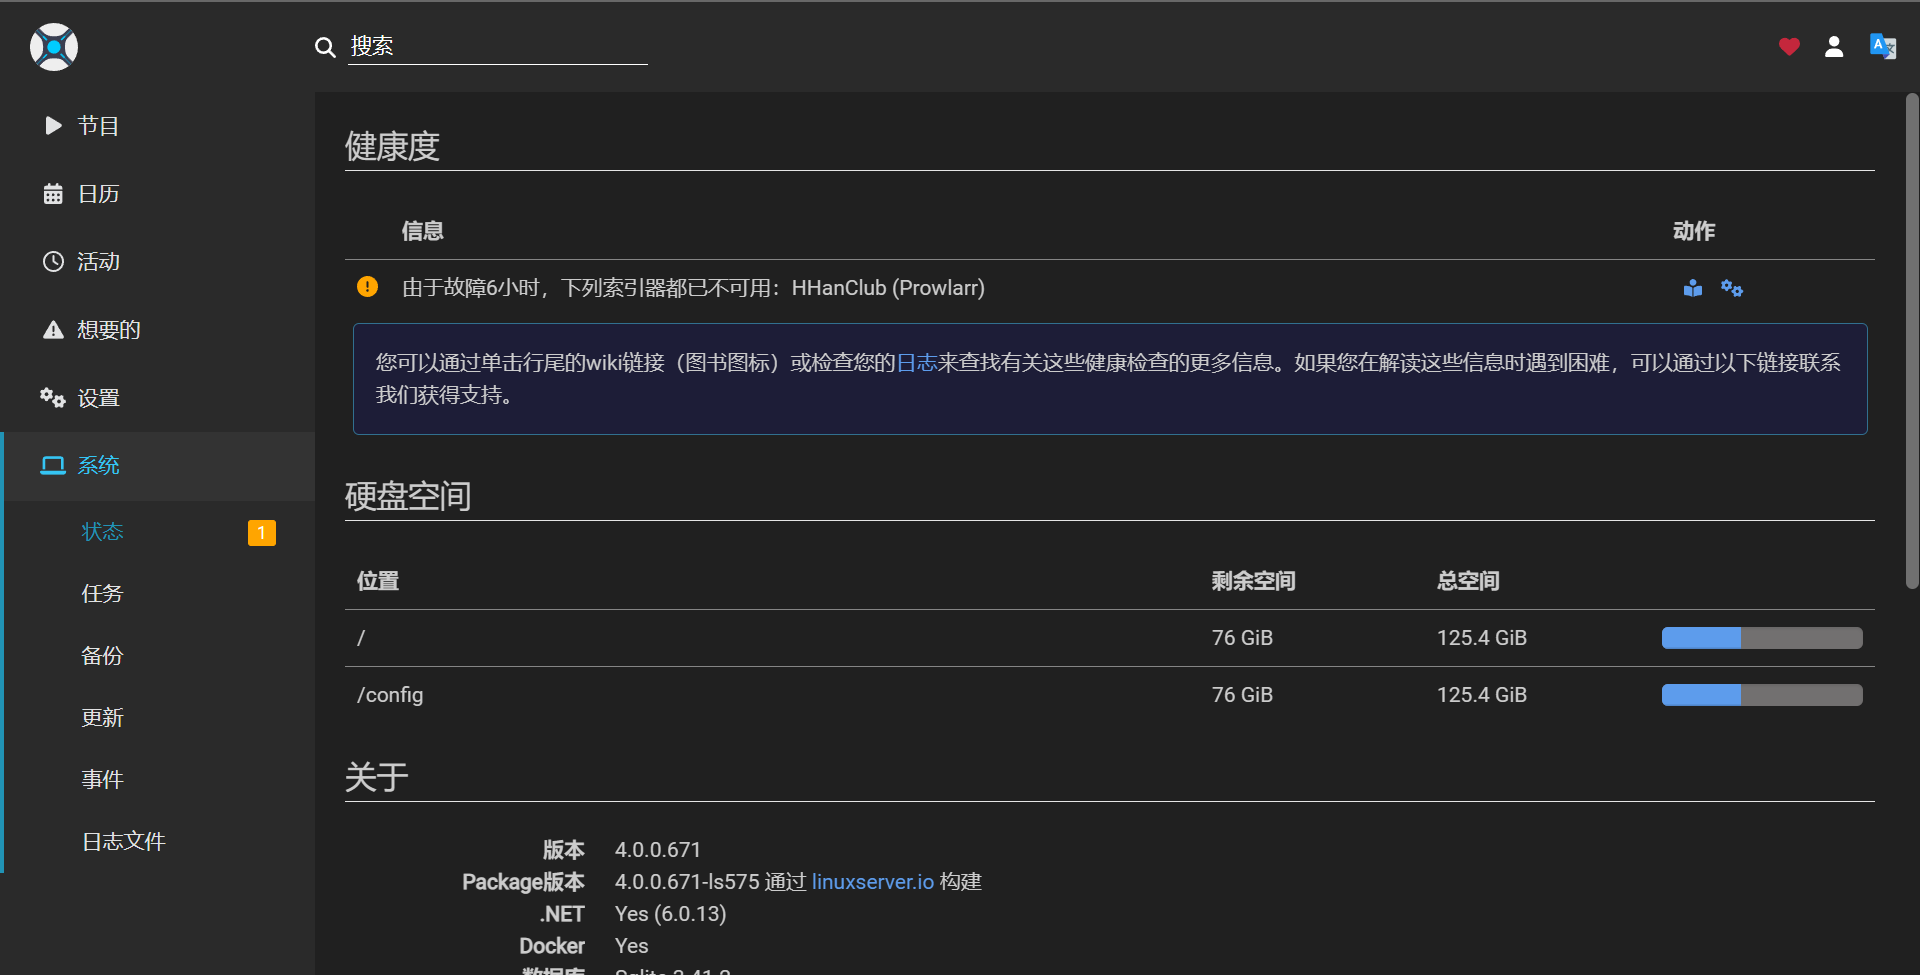The image size is (1920, 975).
Task: Click the Sonarr logo in the top-left corner
Action: [53, 47]
